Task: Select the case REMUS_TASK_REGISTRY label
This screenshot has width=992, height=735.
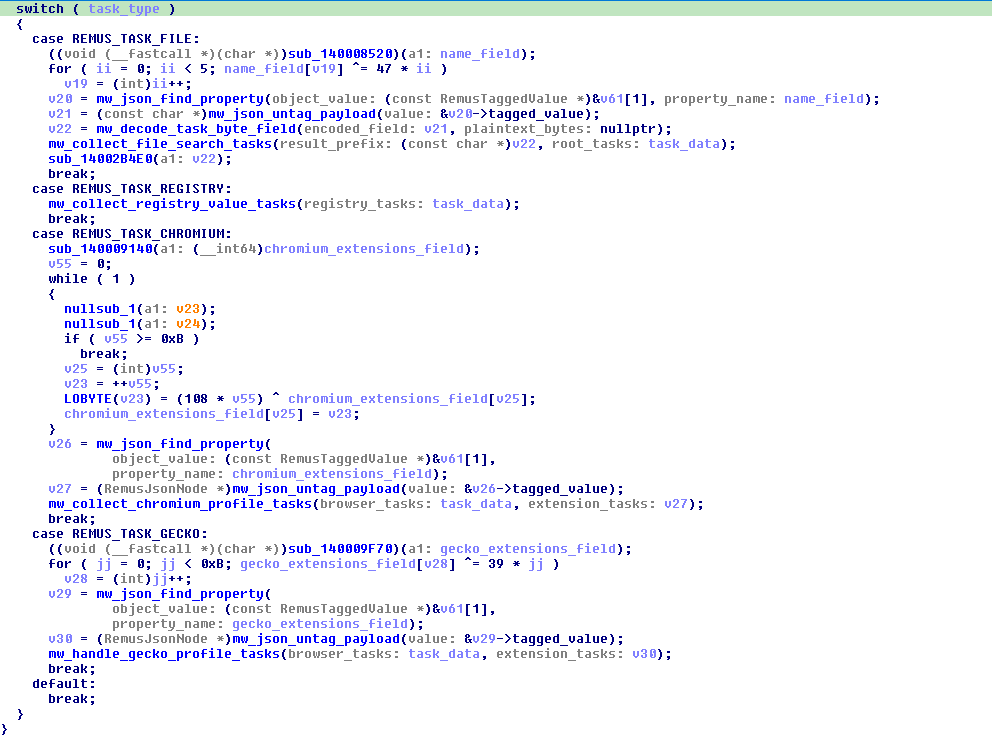Action: (132, 189)
